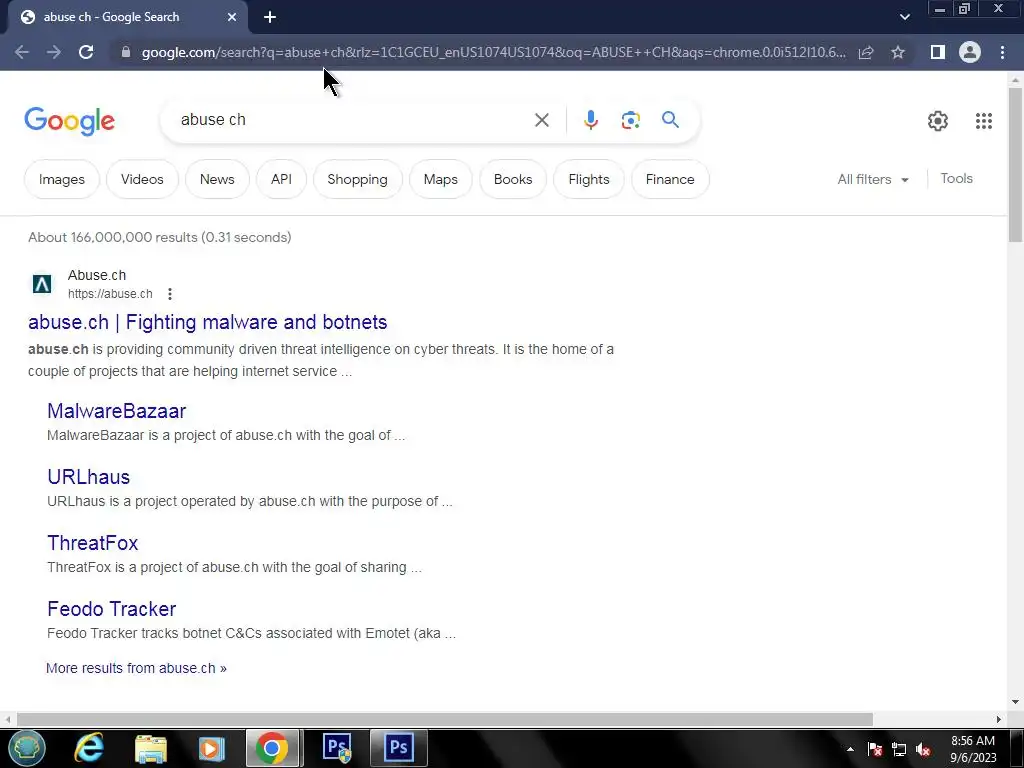Click the scroll right arrow
This screenshot has height=768, width=1024.
[999, 719]
